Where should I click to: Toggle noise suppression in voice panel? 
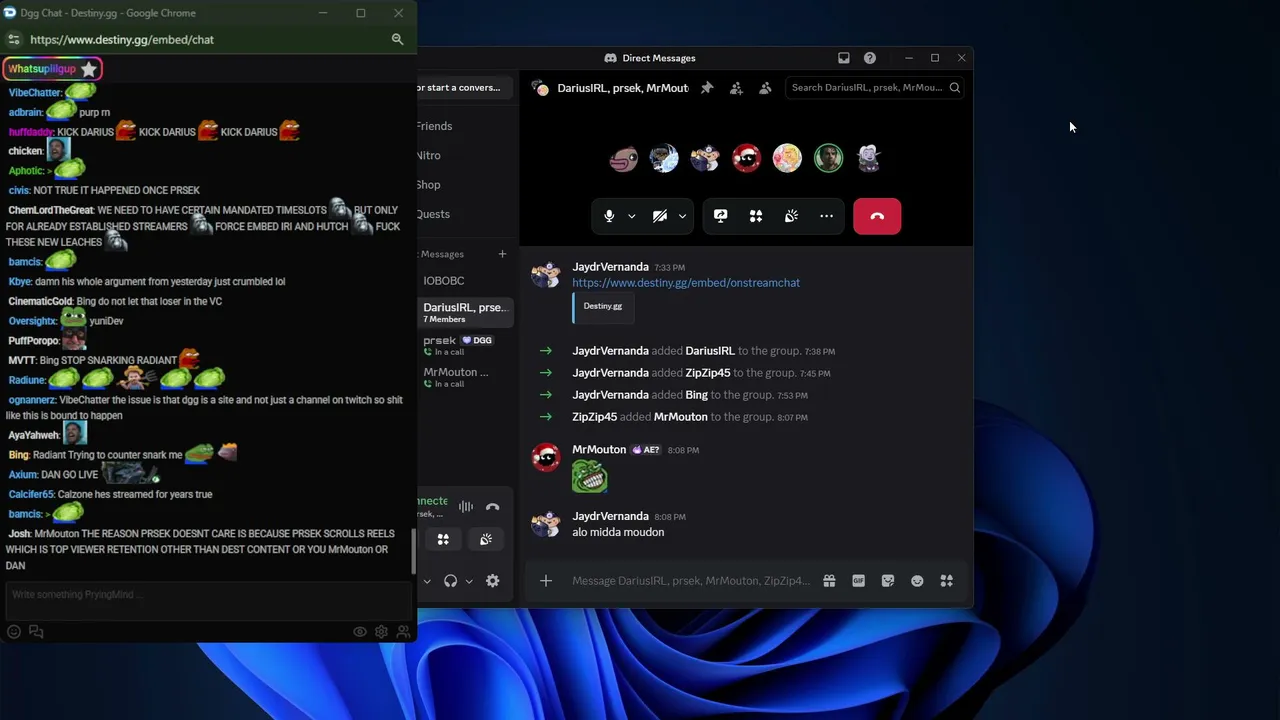[x=466, y=507]
